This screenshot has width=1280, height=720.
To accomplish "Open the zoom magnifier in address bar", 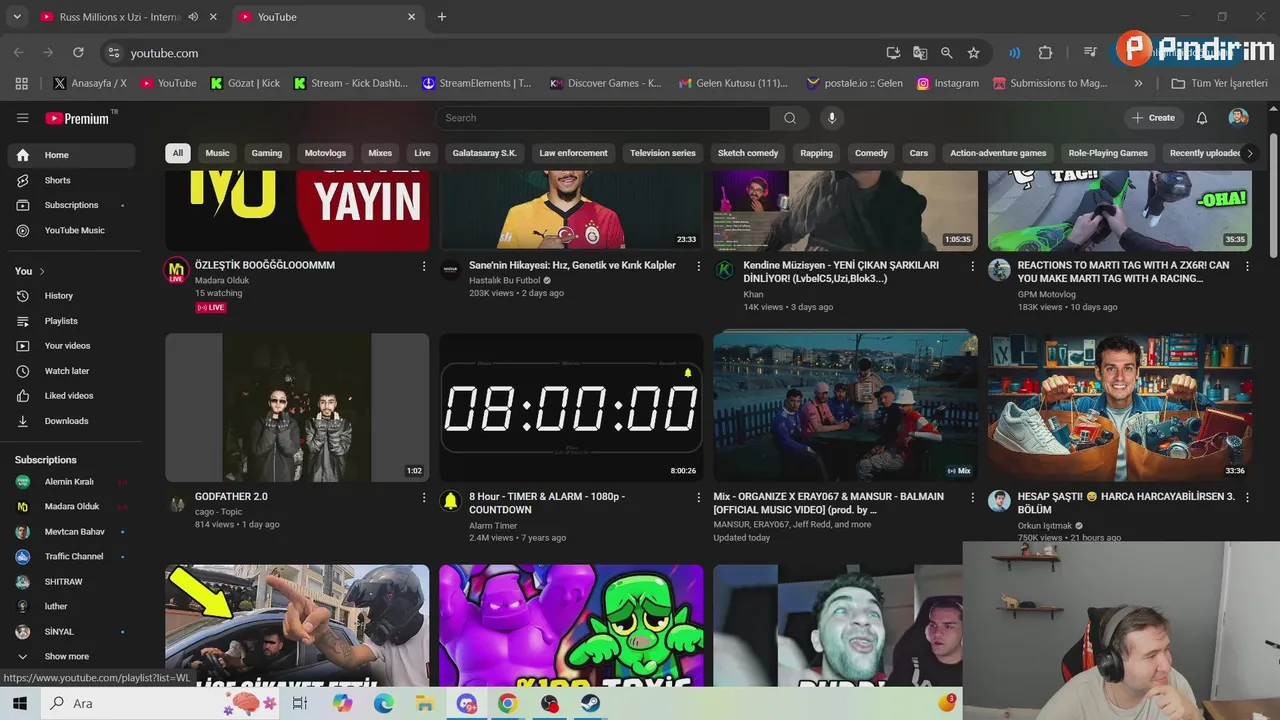I will [x=946, y=53].
